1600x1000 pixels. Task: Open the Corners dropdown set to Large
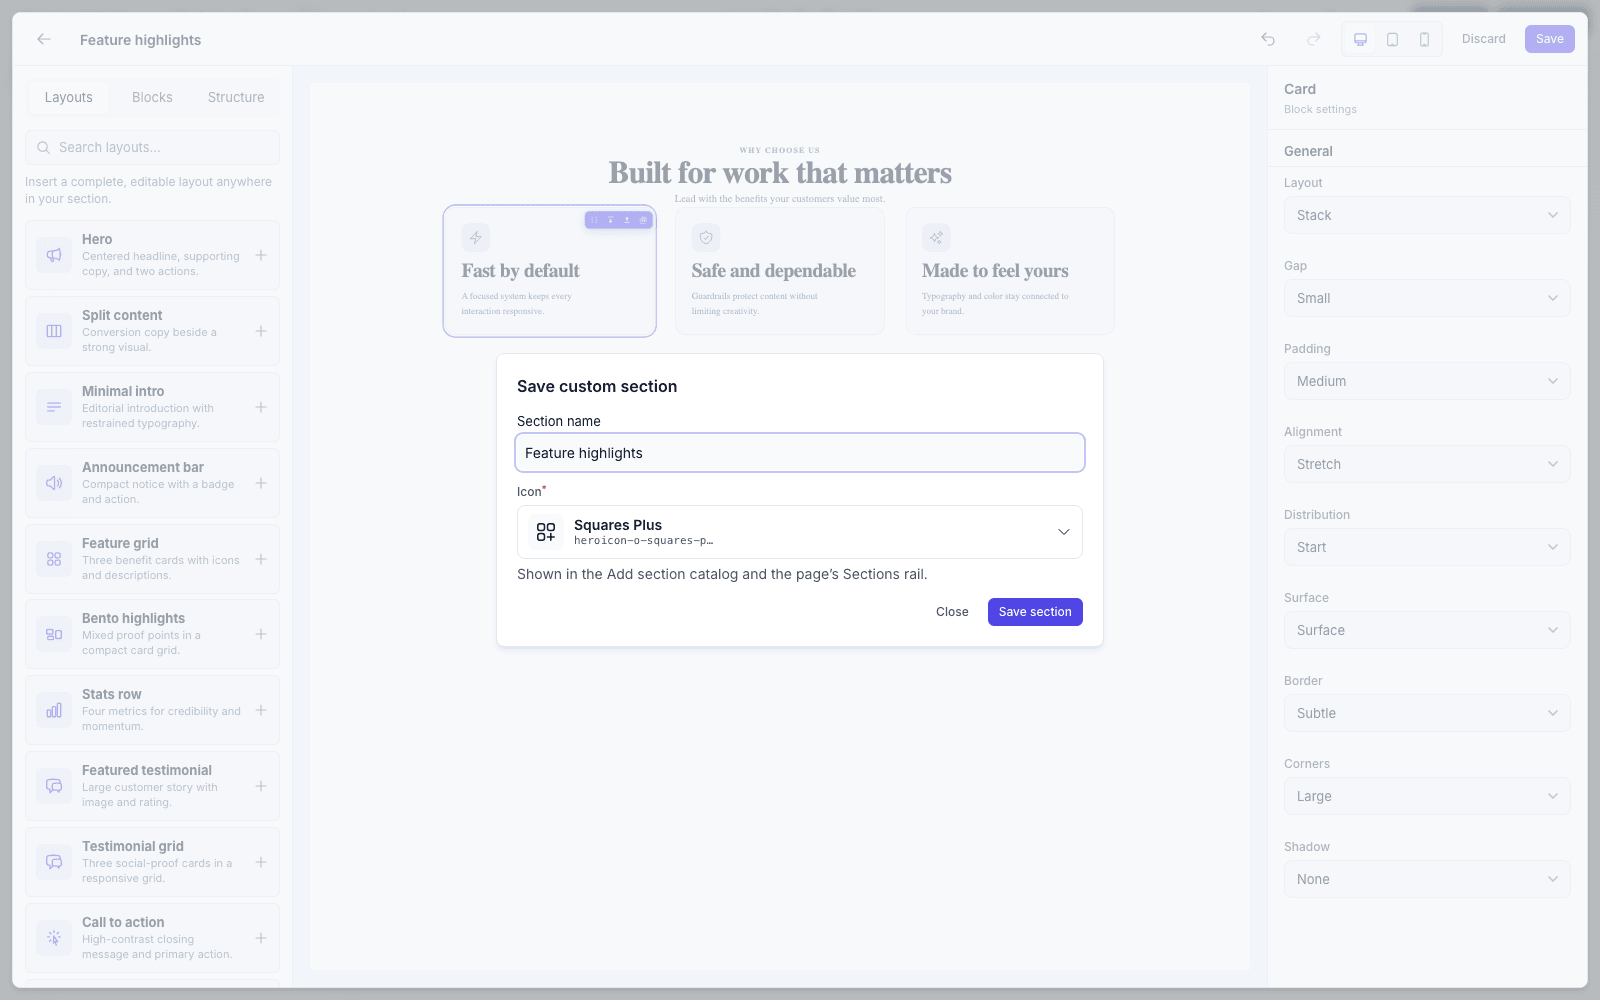tap(1427, 796)
